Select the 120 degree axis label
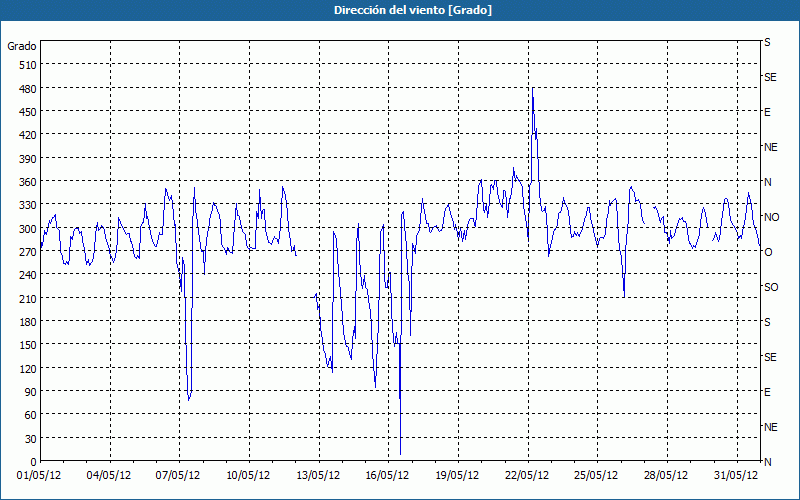The height and width of the screenshot is (500, 800). tap(28, 369)
